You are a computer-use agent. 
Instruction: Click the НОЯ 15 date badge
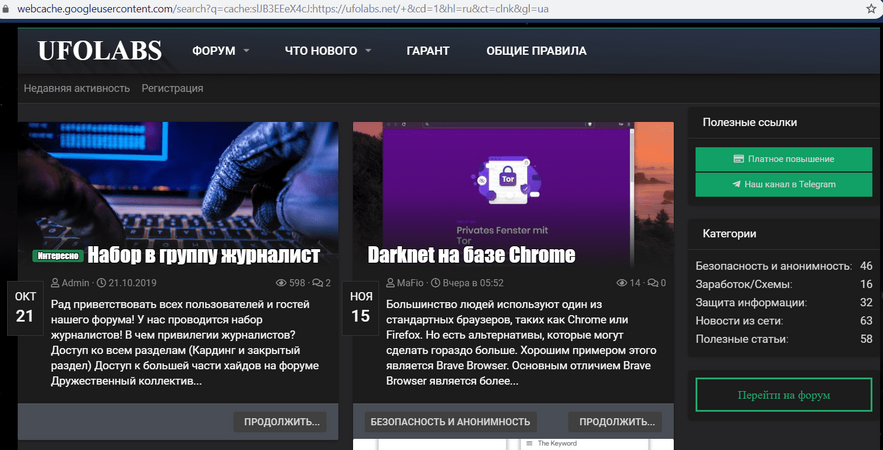tap(360, 309)
